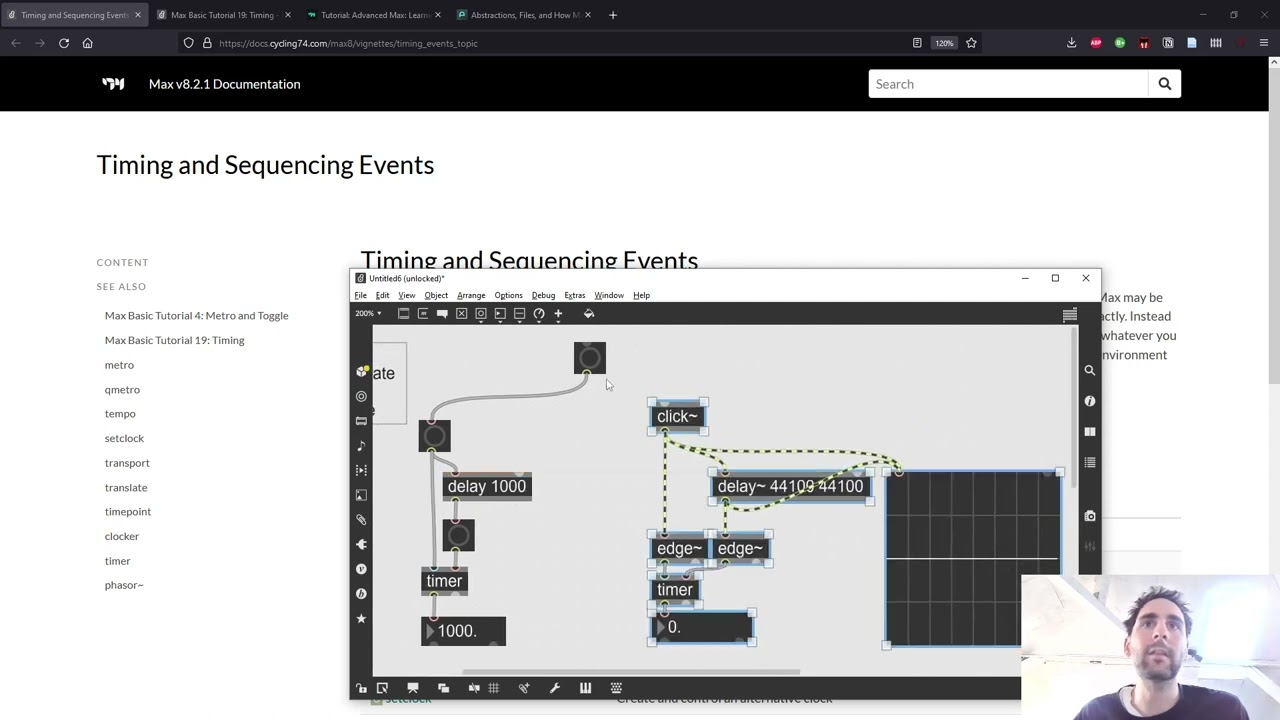Open the Max Basic Tutorial 4: Metro and Toggle link
Screen dimensions: 1280x720
(196, 316)
